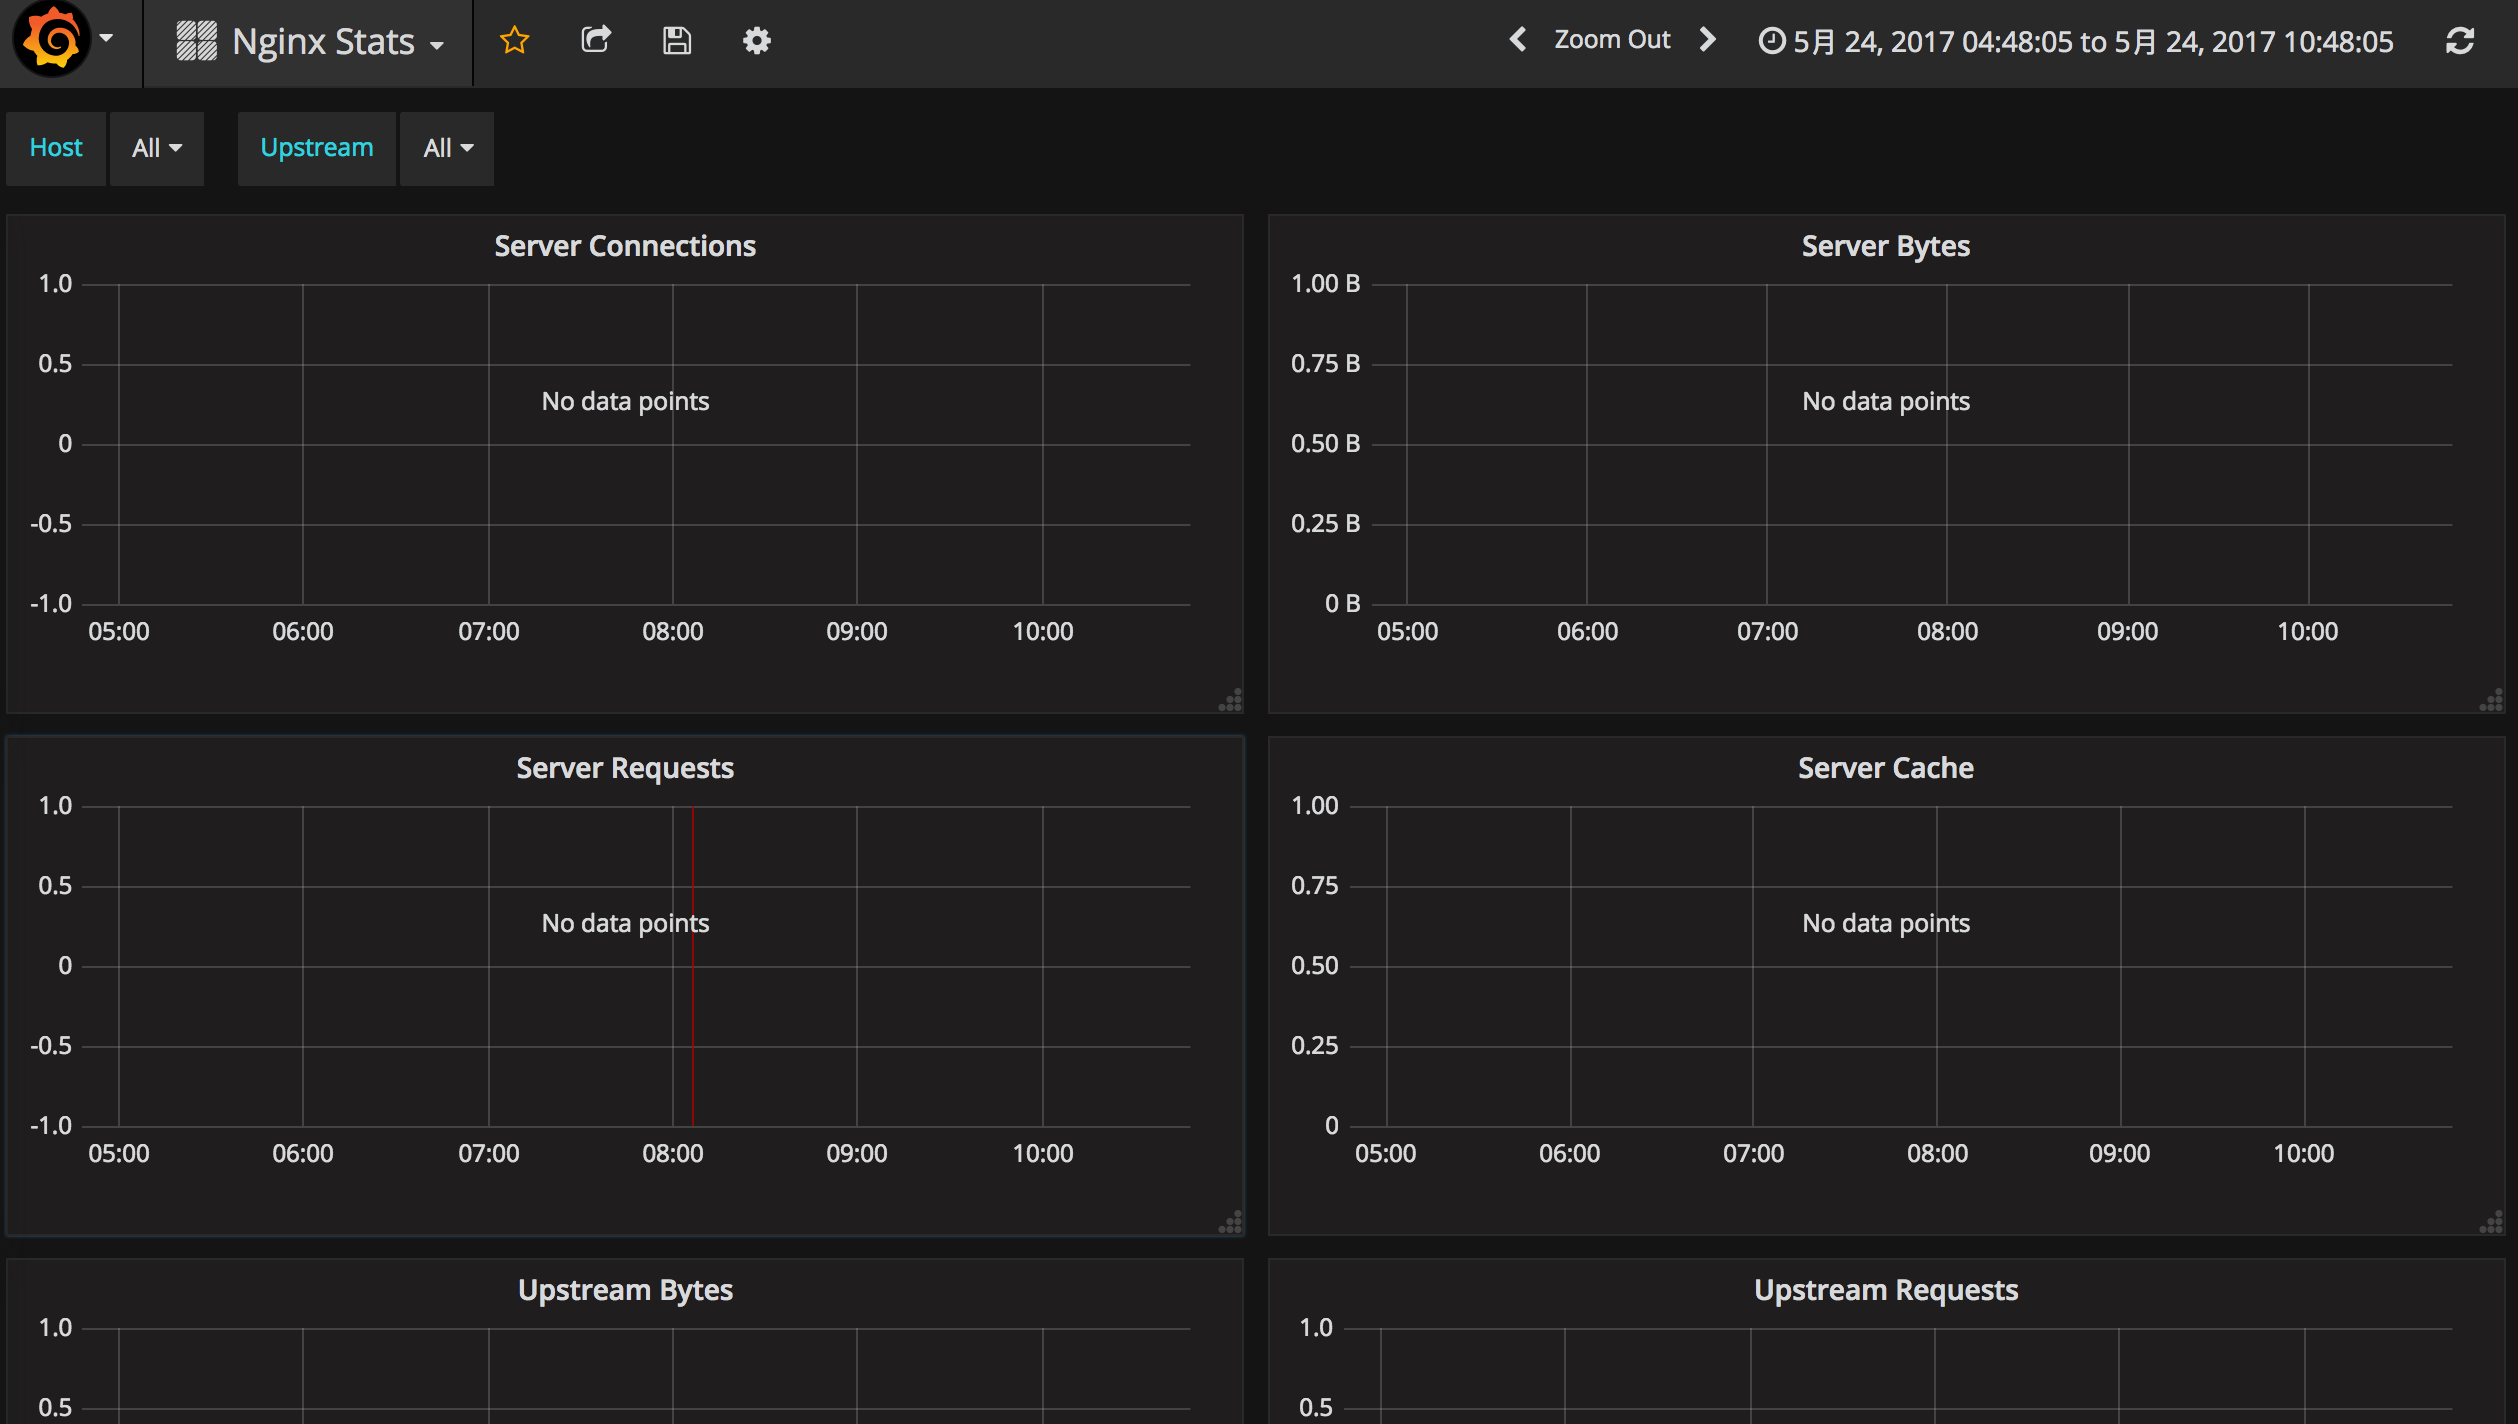Click the Server Connections panel resize handle

click(x=1231, y=700)
